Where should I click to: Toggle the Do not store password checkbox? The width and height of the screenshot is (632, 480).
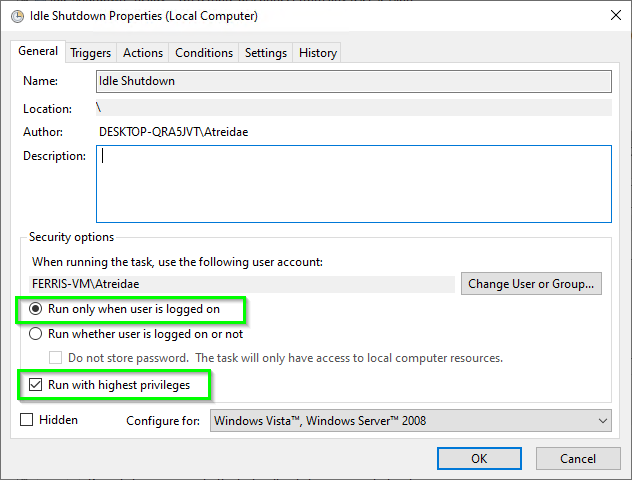coord(55,358)
